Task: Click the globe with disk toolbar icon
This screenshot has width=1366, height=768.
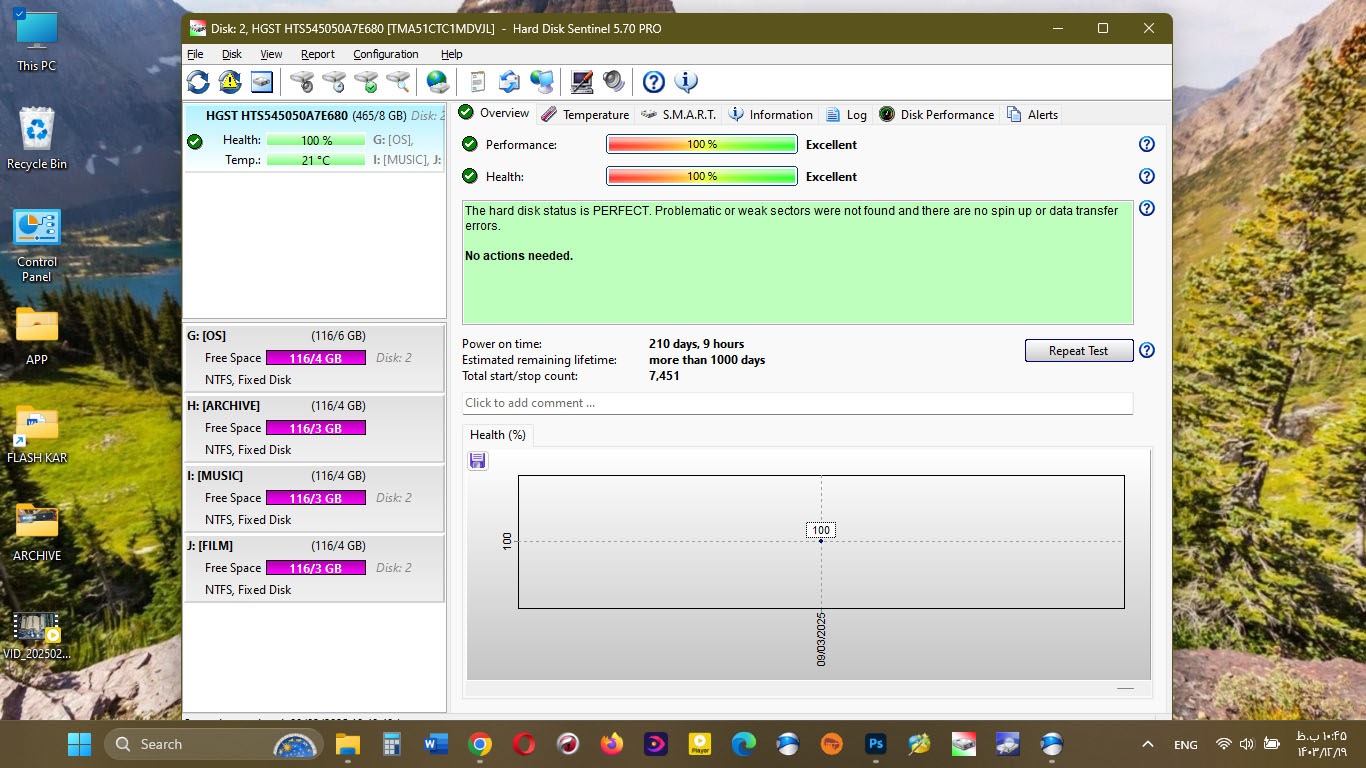Action: tap(437, 82)
